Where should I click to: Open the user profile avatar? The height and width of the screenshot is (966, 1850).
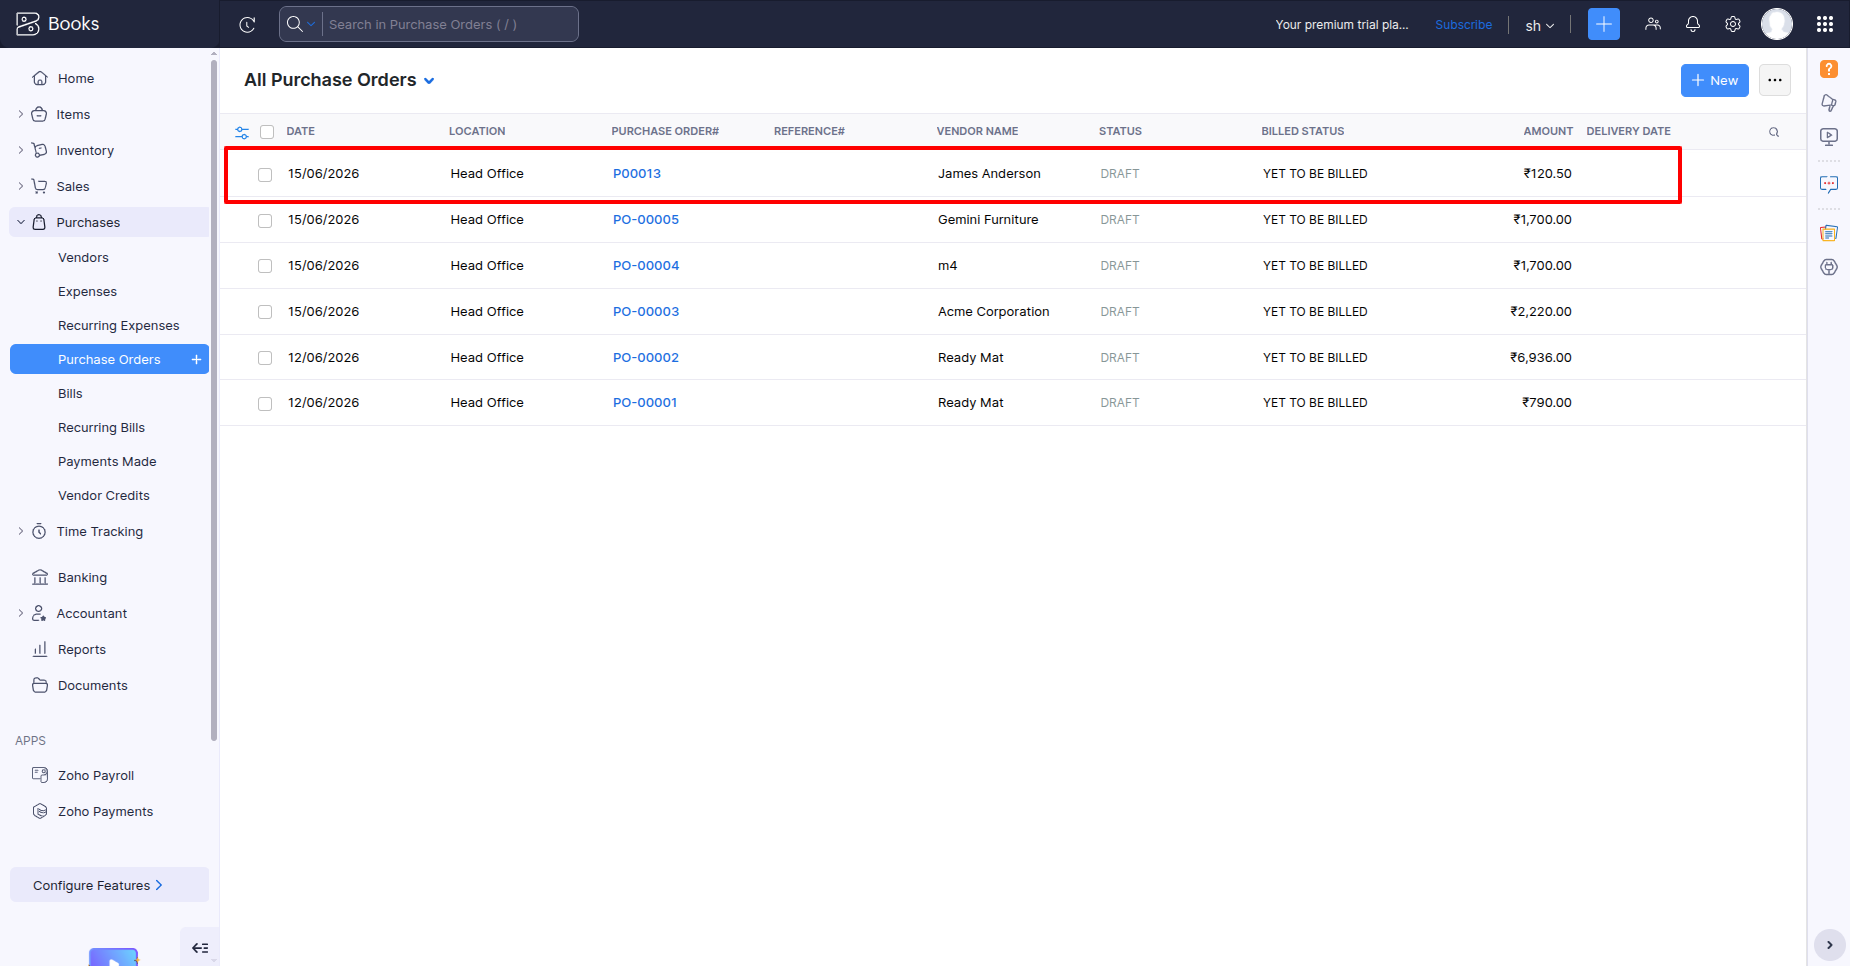coord(1777,24)
